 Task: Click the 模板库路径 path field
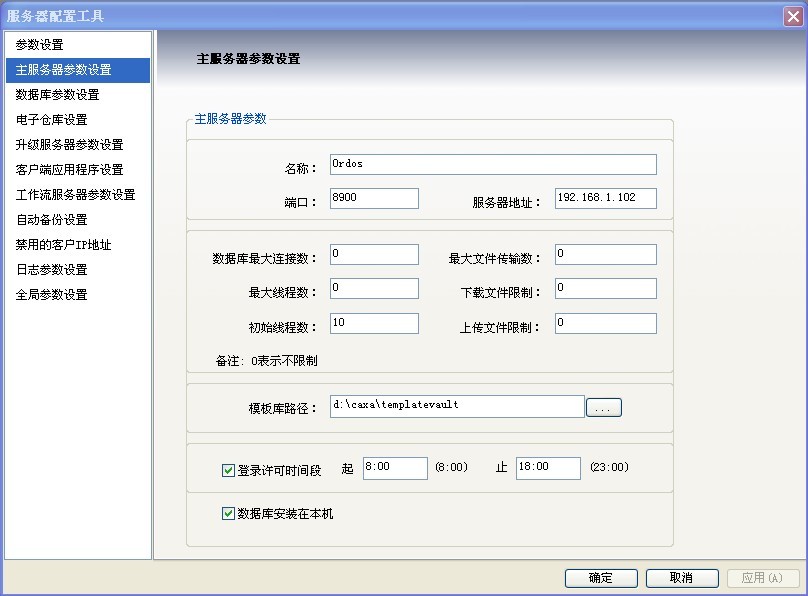click(457, 406)
